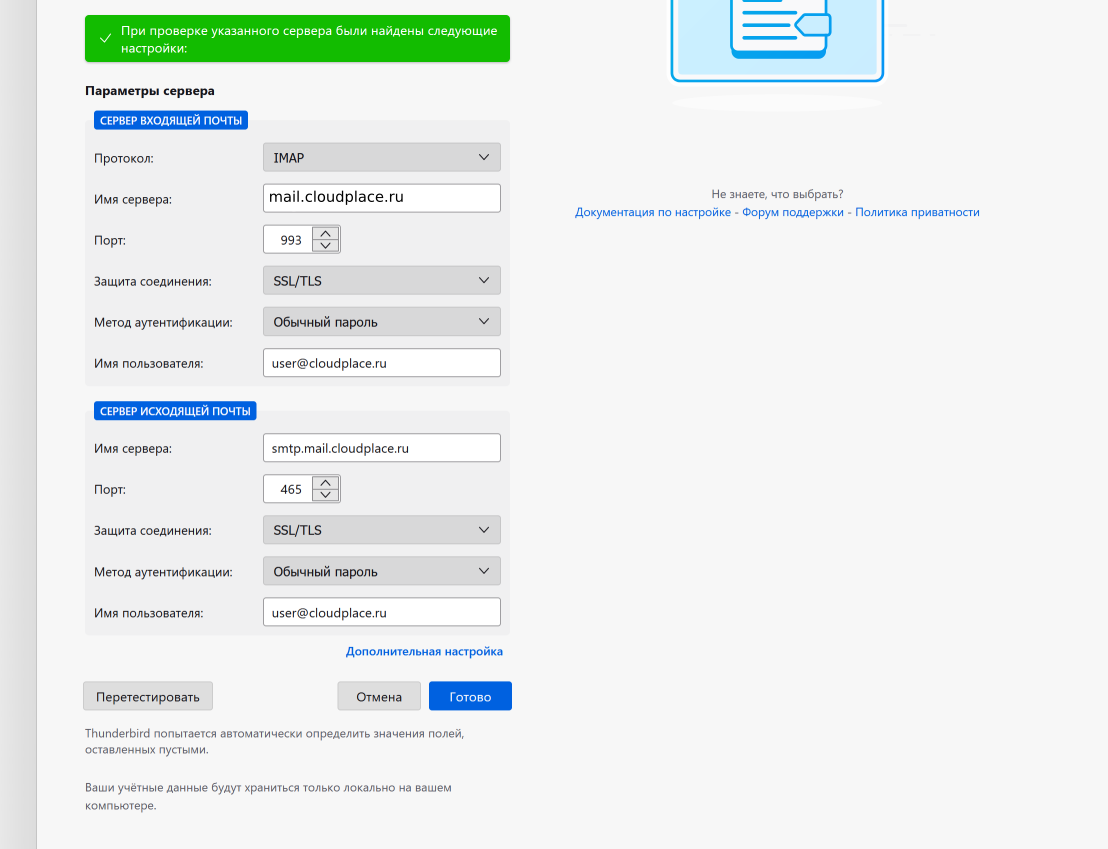Image resolution: width=1108 pixels, height=849 pixels.
Task: Expand outgoing Защита соединения SSL/TLS dropdown
Action: click(381, 530)
